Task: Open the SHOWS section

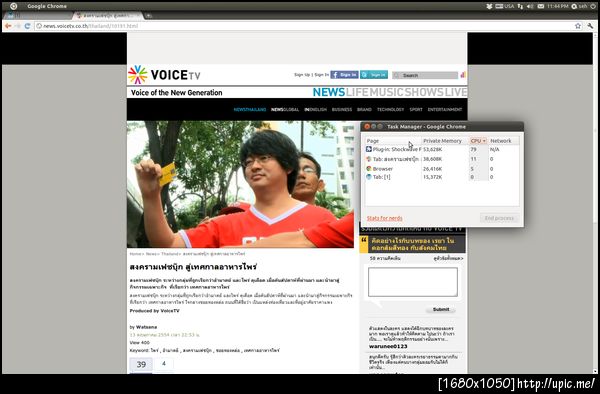Action: [424, 92]
